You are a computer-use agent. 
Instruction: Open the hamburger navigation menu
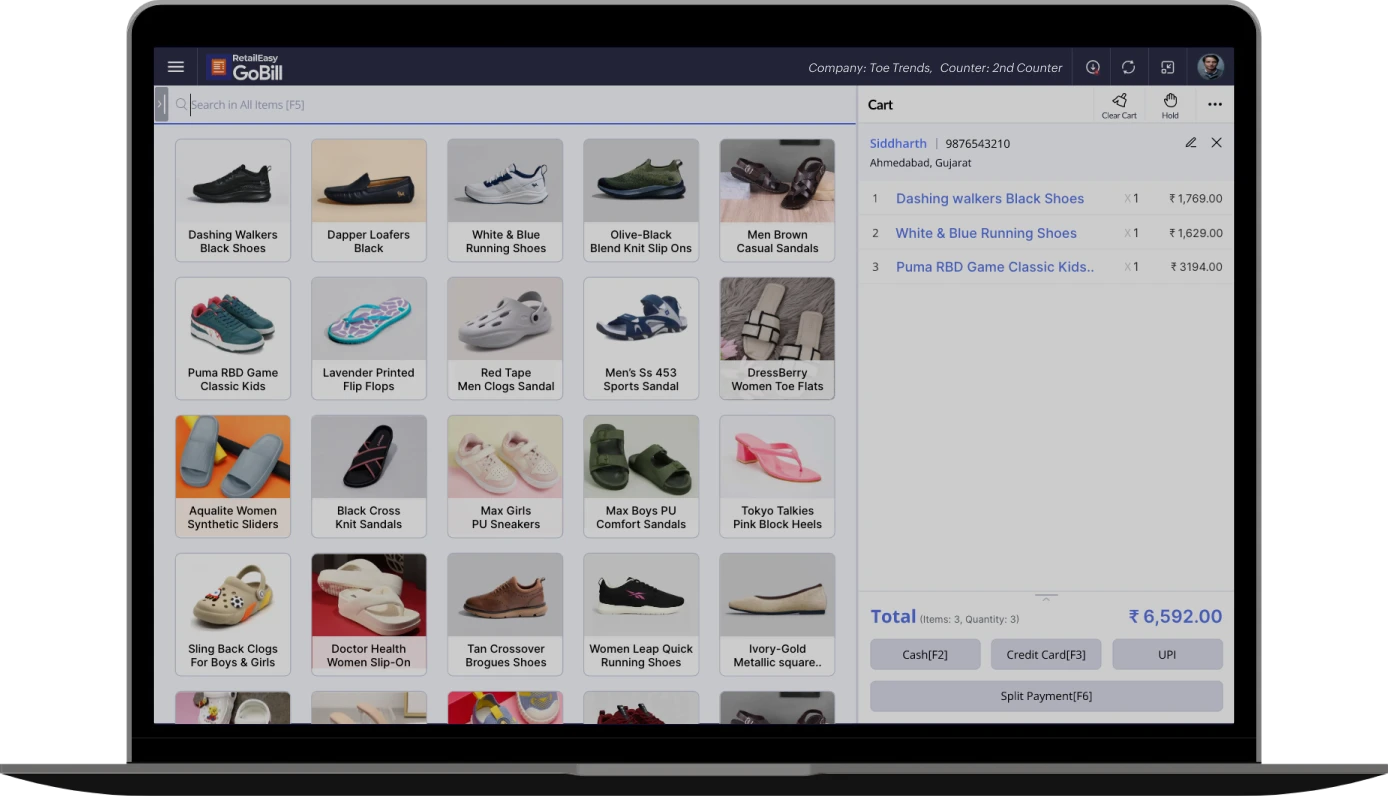click(176, 66)
